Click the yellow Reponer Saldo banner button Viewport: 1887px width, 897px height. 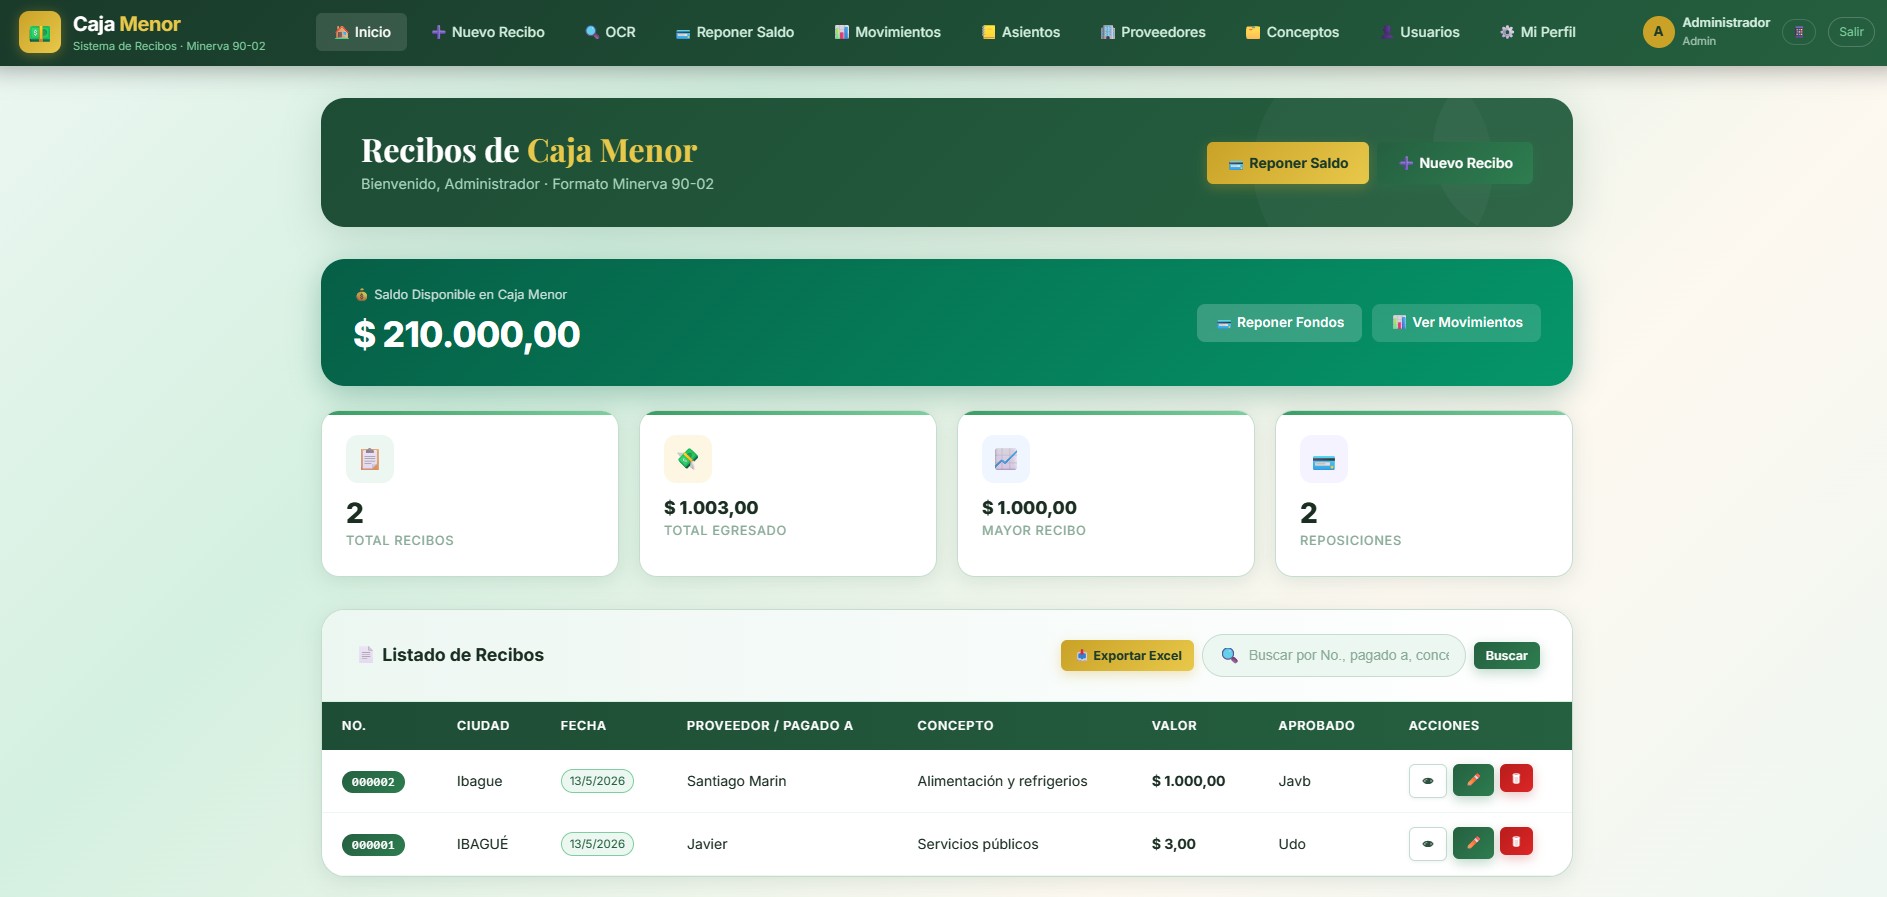pos(1288,163)
